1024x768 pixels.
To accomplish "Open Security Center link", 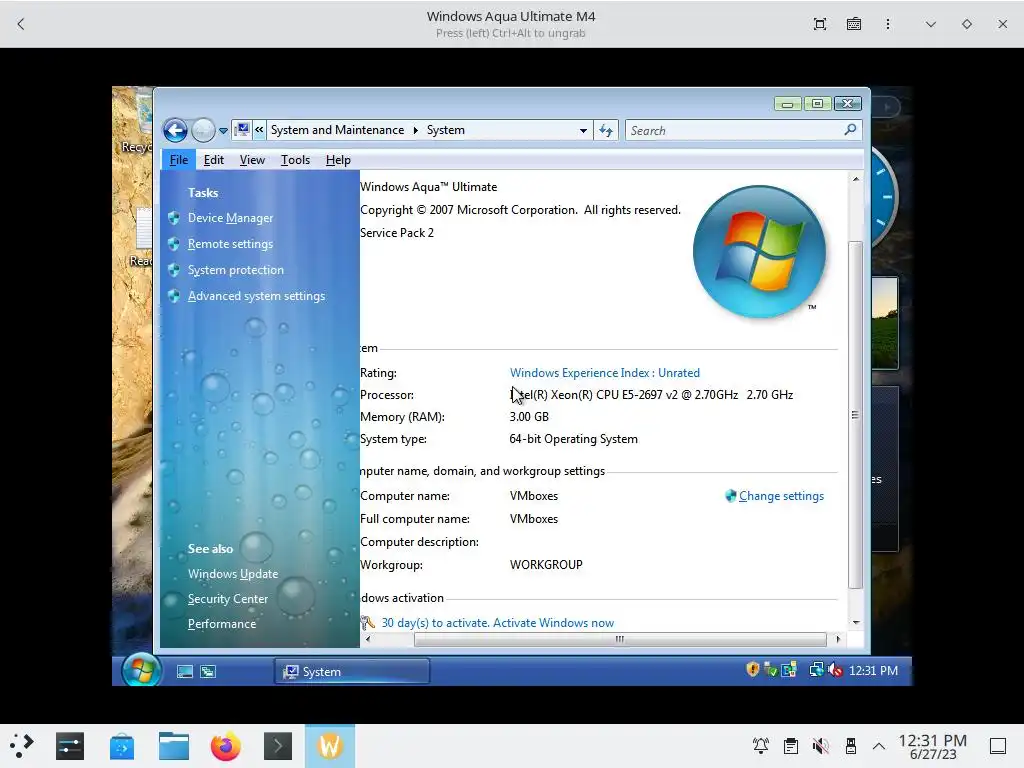I will 227,599.
